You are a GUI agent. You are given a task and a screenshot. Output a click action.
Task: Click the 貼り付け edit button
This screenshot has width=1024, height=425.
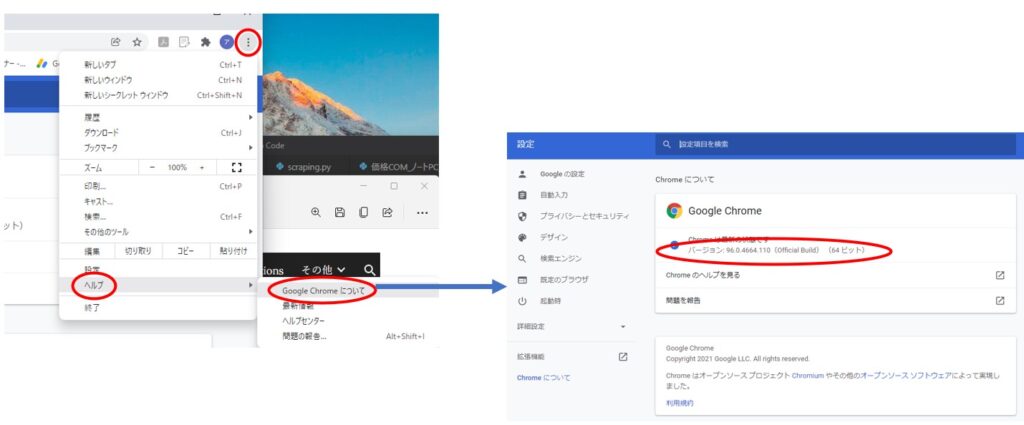(x=232, y=251)
